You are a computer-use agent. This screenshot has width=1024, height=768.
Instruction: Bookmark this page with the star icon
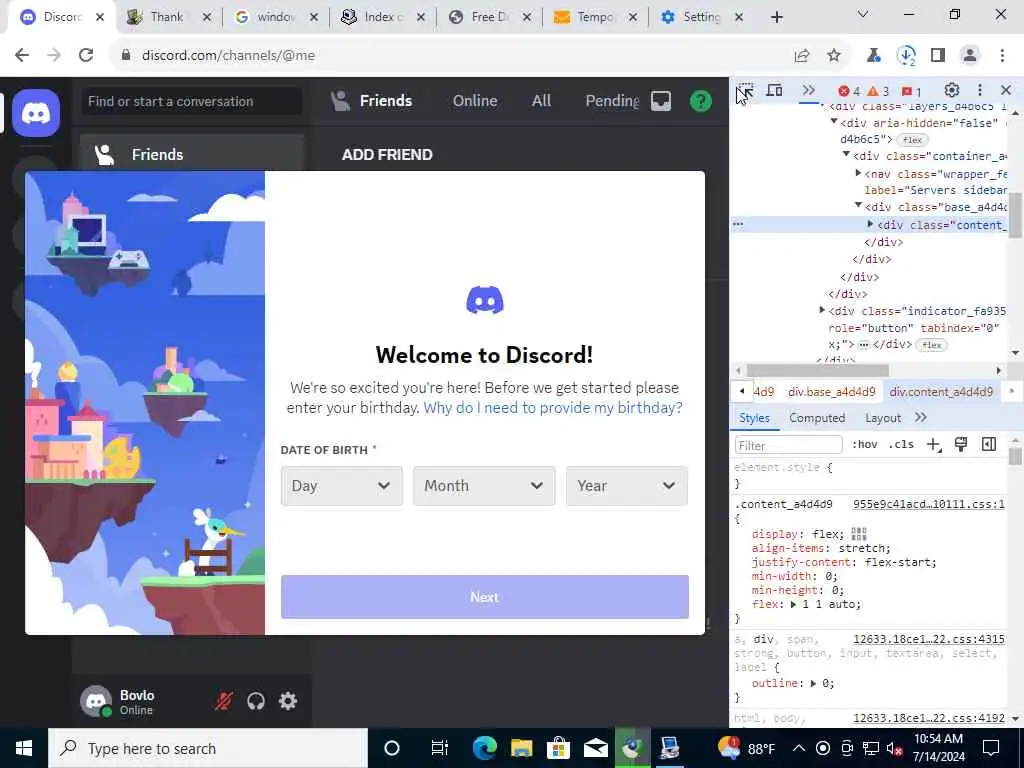tap(834, 56)
